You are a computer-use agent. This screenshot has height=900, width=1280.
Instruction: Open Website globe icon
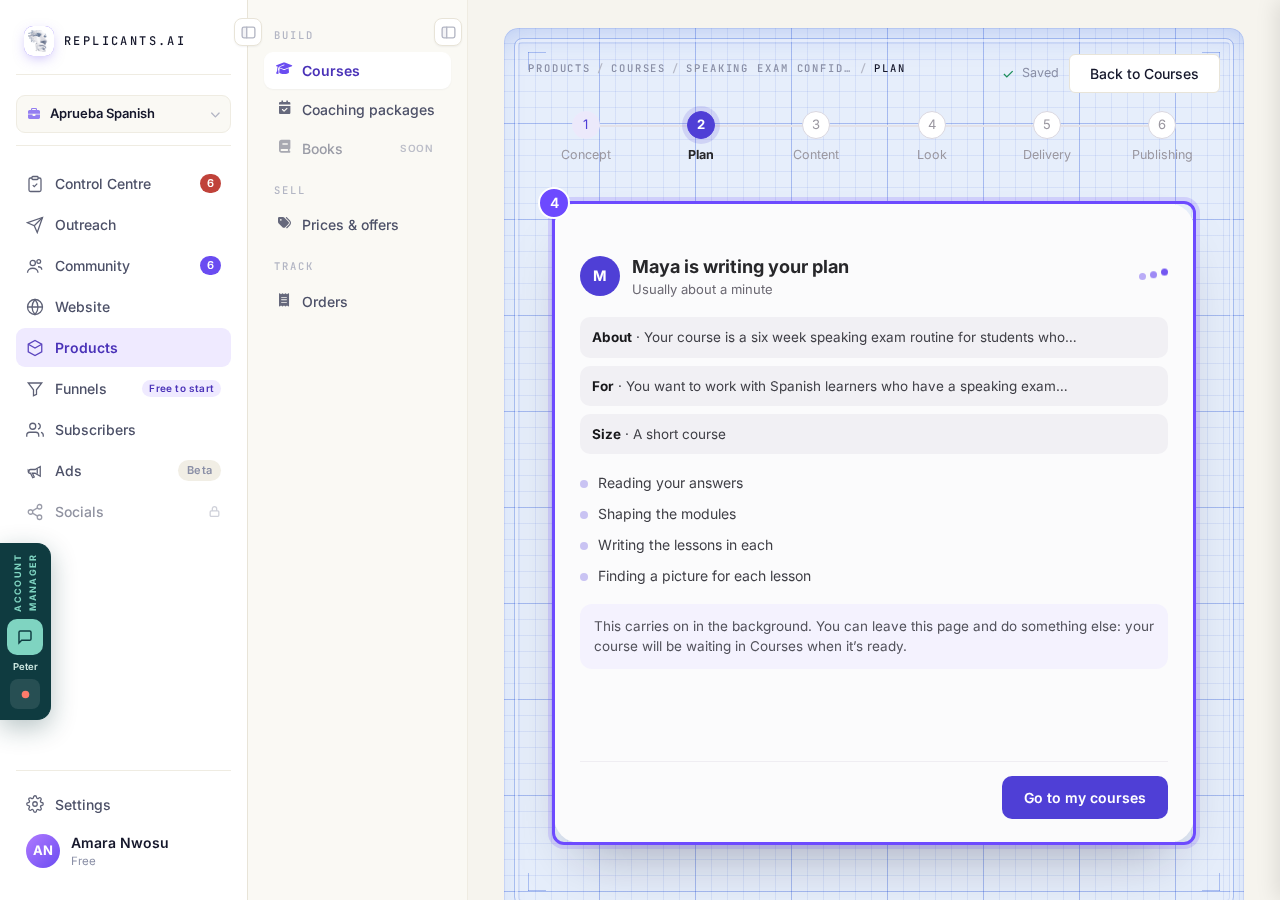[x=35, y=307]
